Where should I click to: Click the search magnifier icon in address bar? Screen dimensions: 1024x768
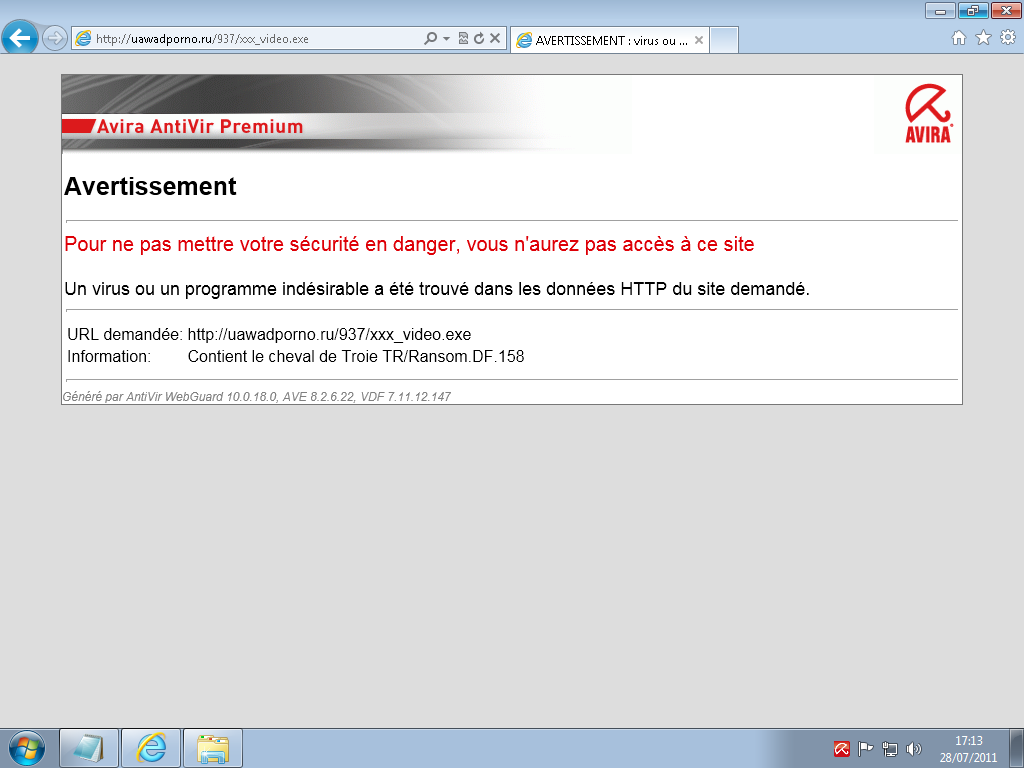[x=430, y=39]
